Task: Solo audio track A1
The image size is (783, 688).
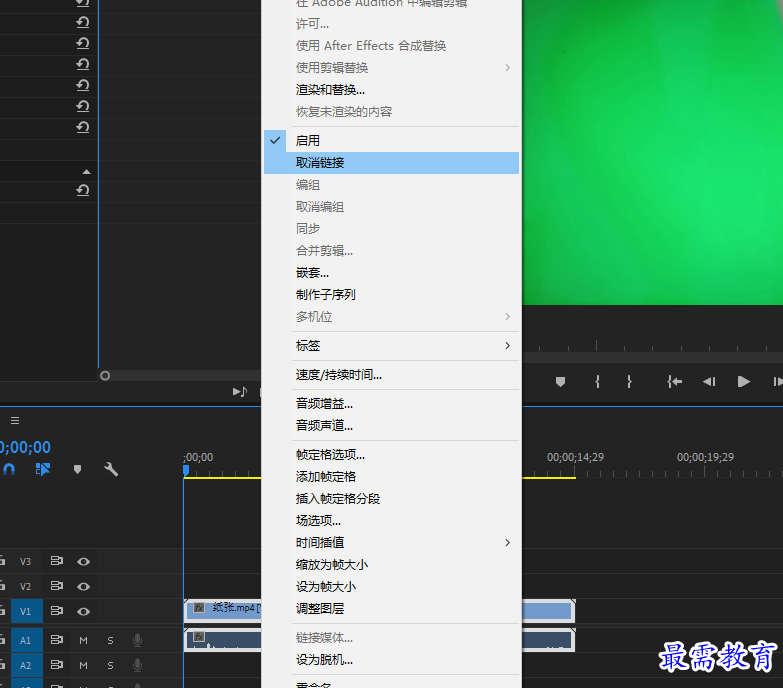Action: pos(110,640)
